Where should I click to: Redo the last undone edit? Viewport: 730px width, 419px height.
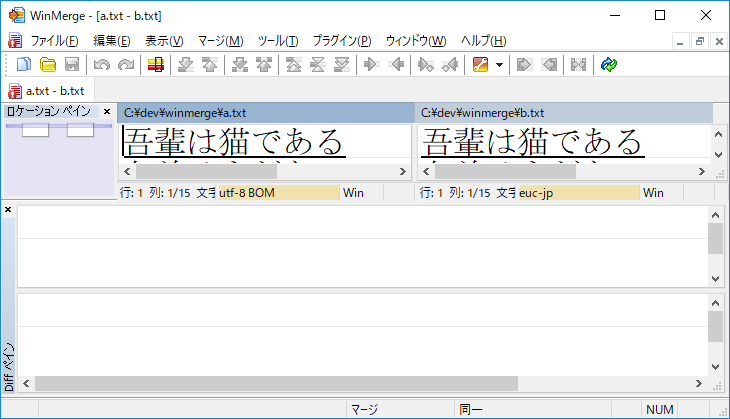coord(126,64)
